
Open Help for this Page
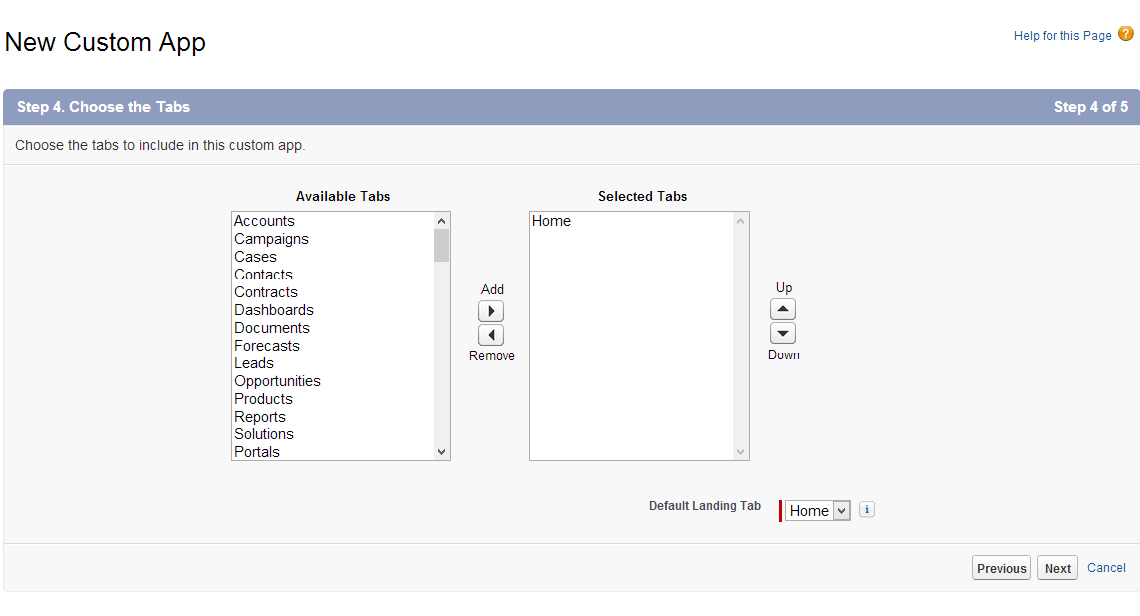point(1062,35)
